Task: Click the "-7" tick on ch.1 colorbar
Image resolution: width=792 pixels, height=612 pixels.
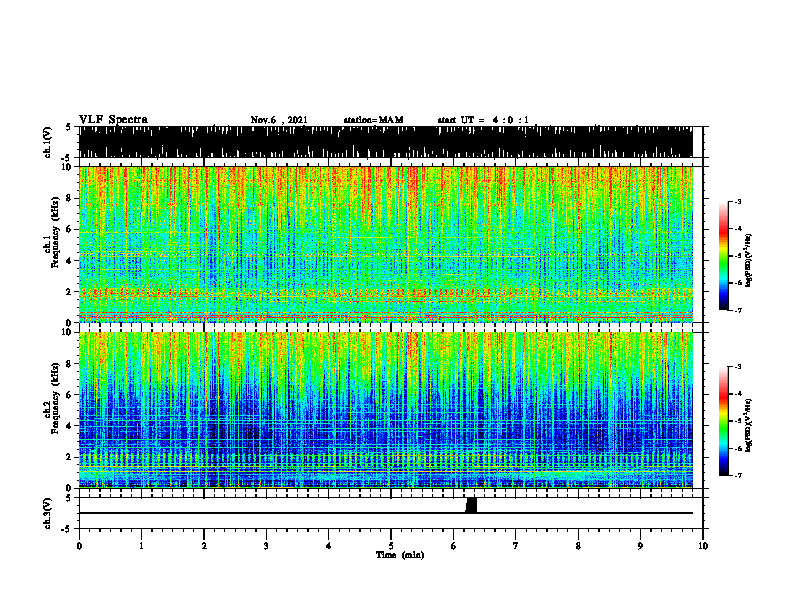Action: 738,310
